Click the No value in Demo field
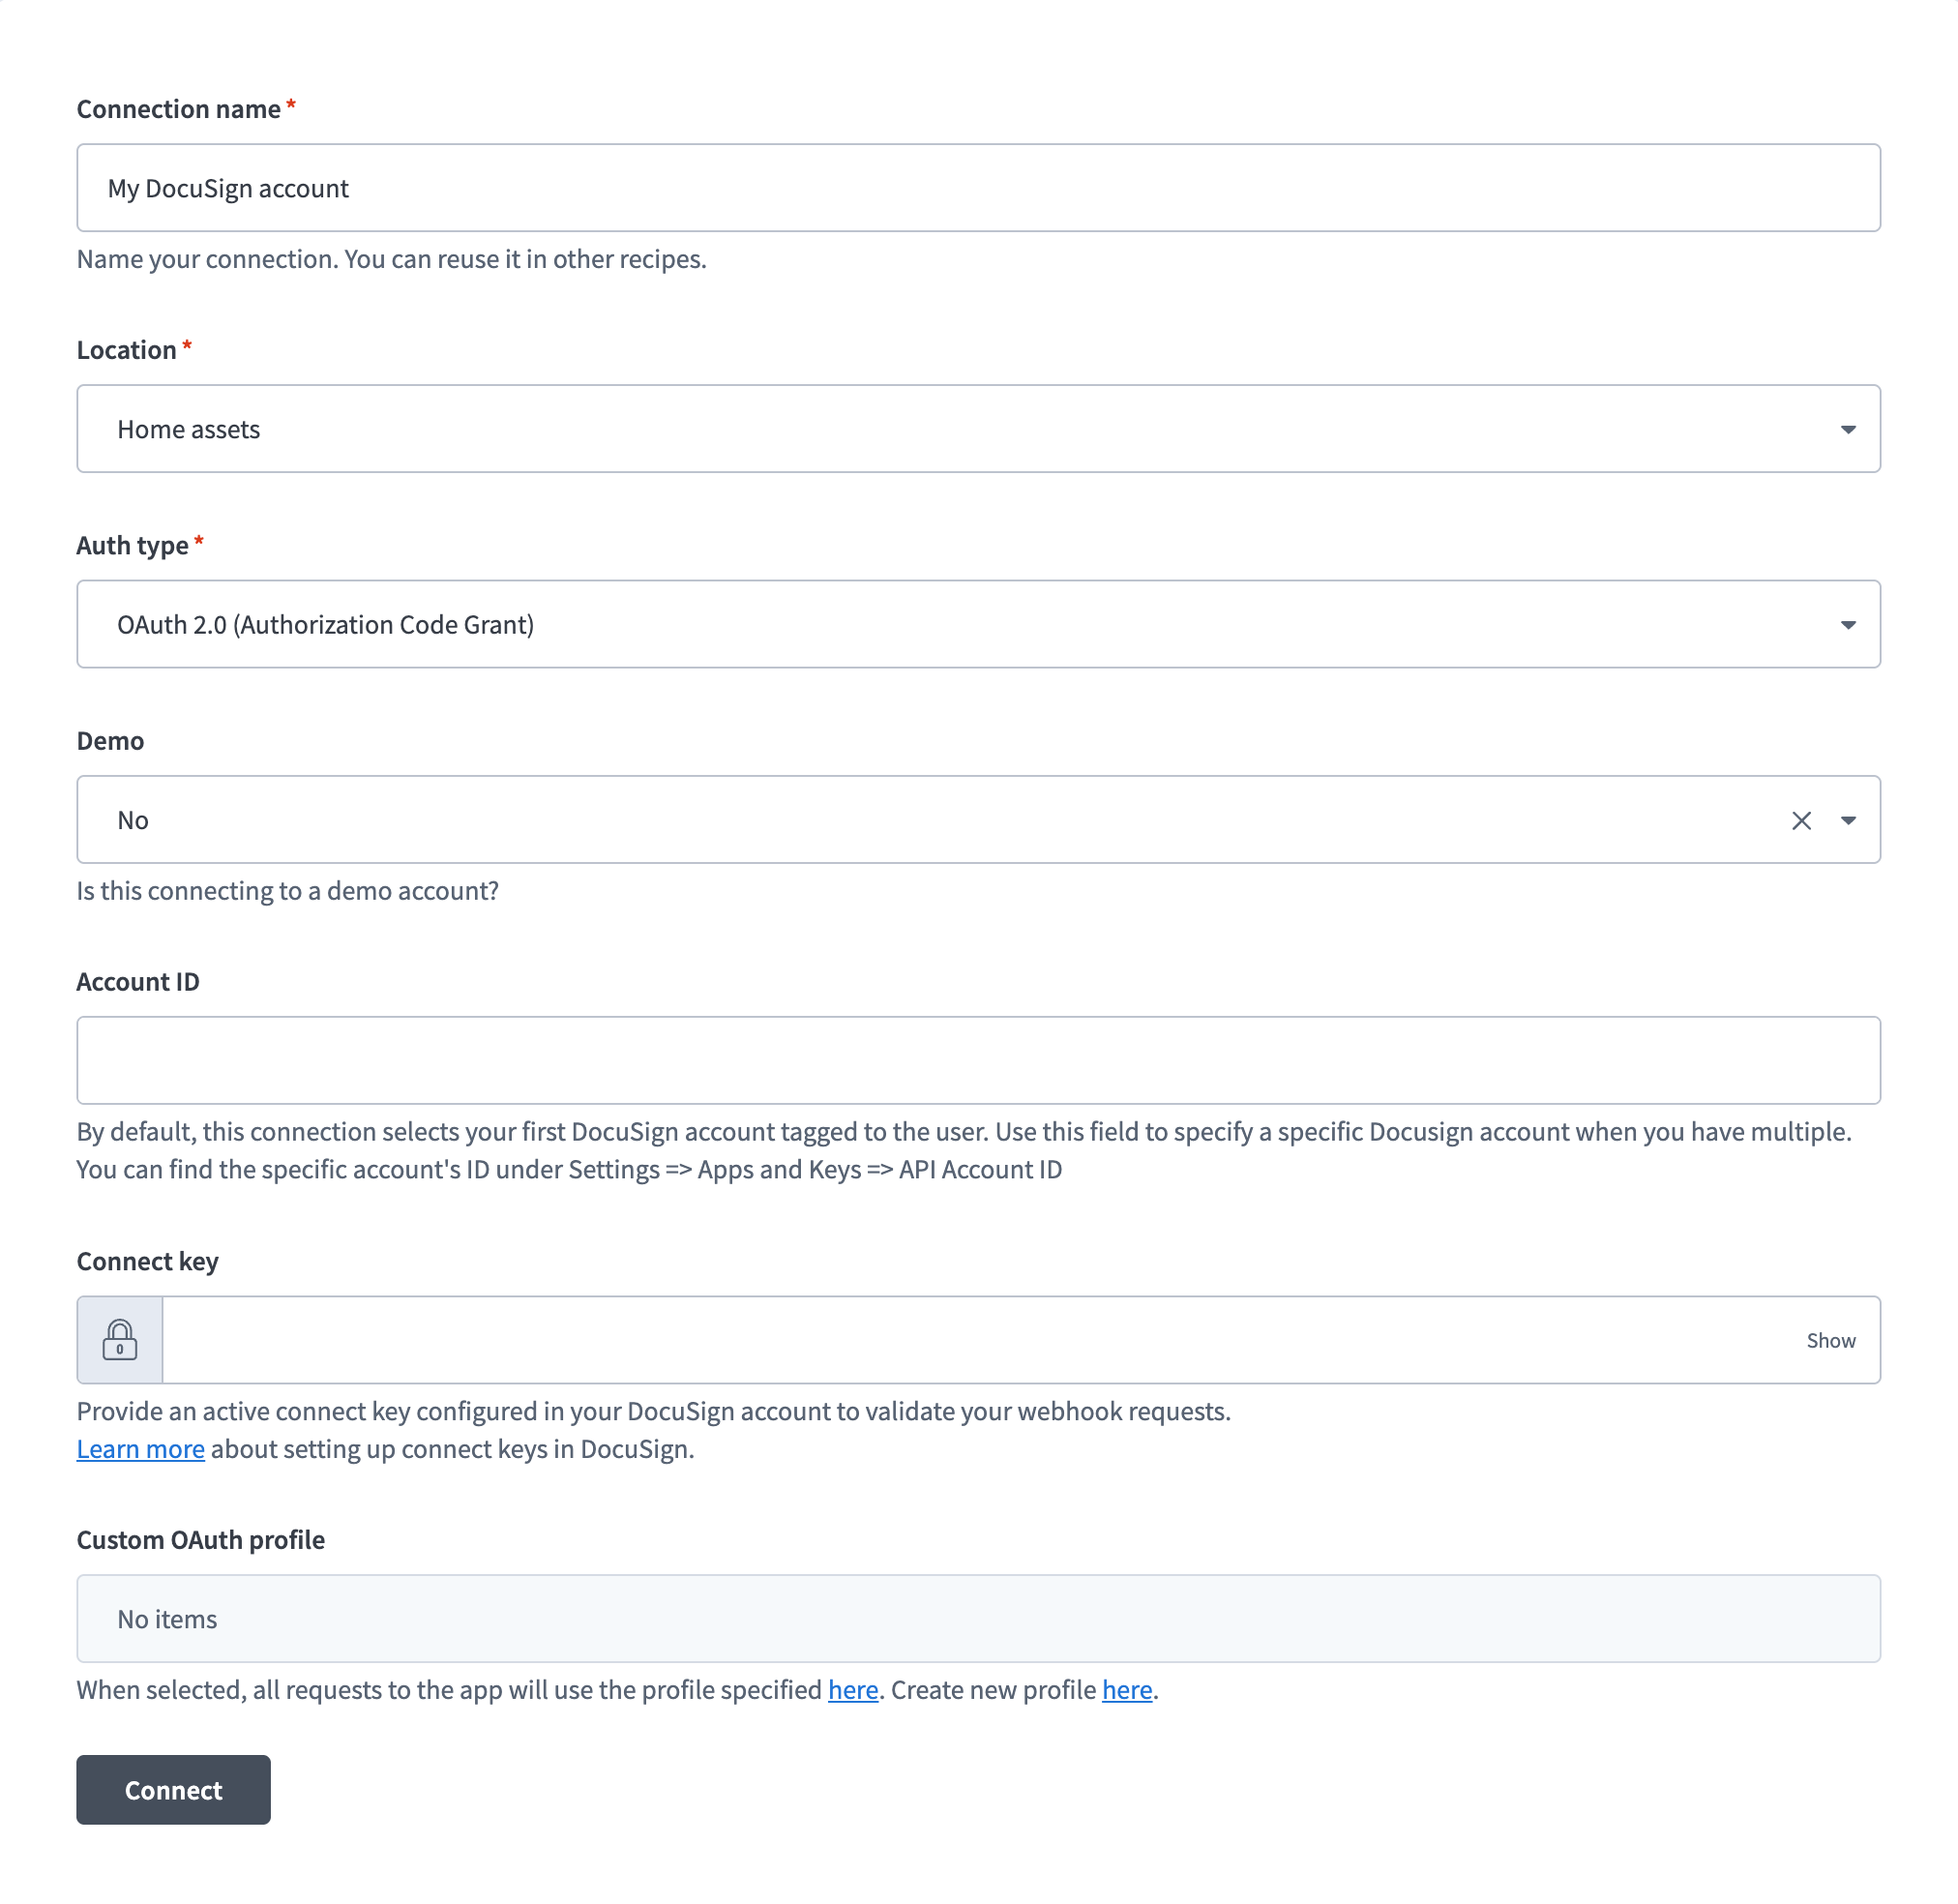The image size is (1958, 1904). [x=133, y=820]
